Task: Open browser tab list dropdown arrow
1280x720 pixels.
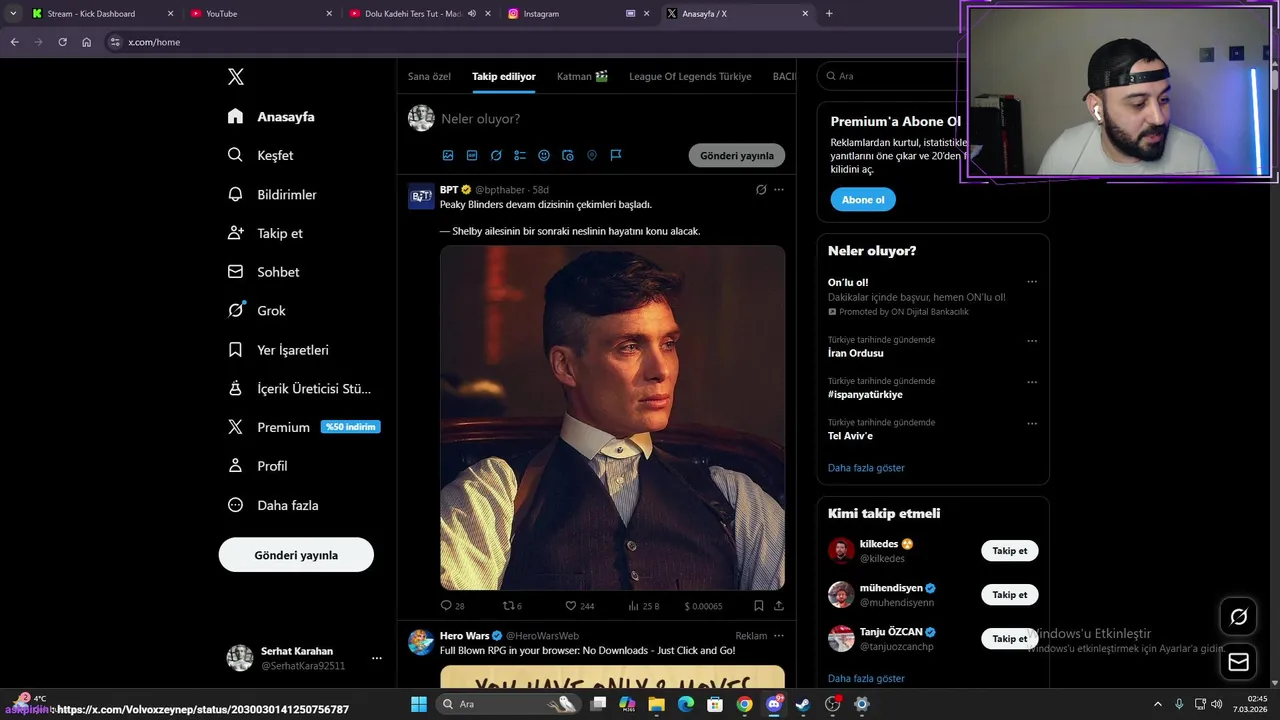Action: (13, 13)
